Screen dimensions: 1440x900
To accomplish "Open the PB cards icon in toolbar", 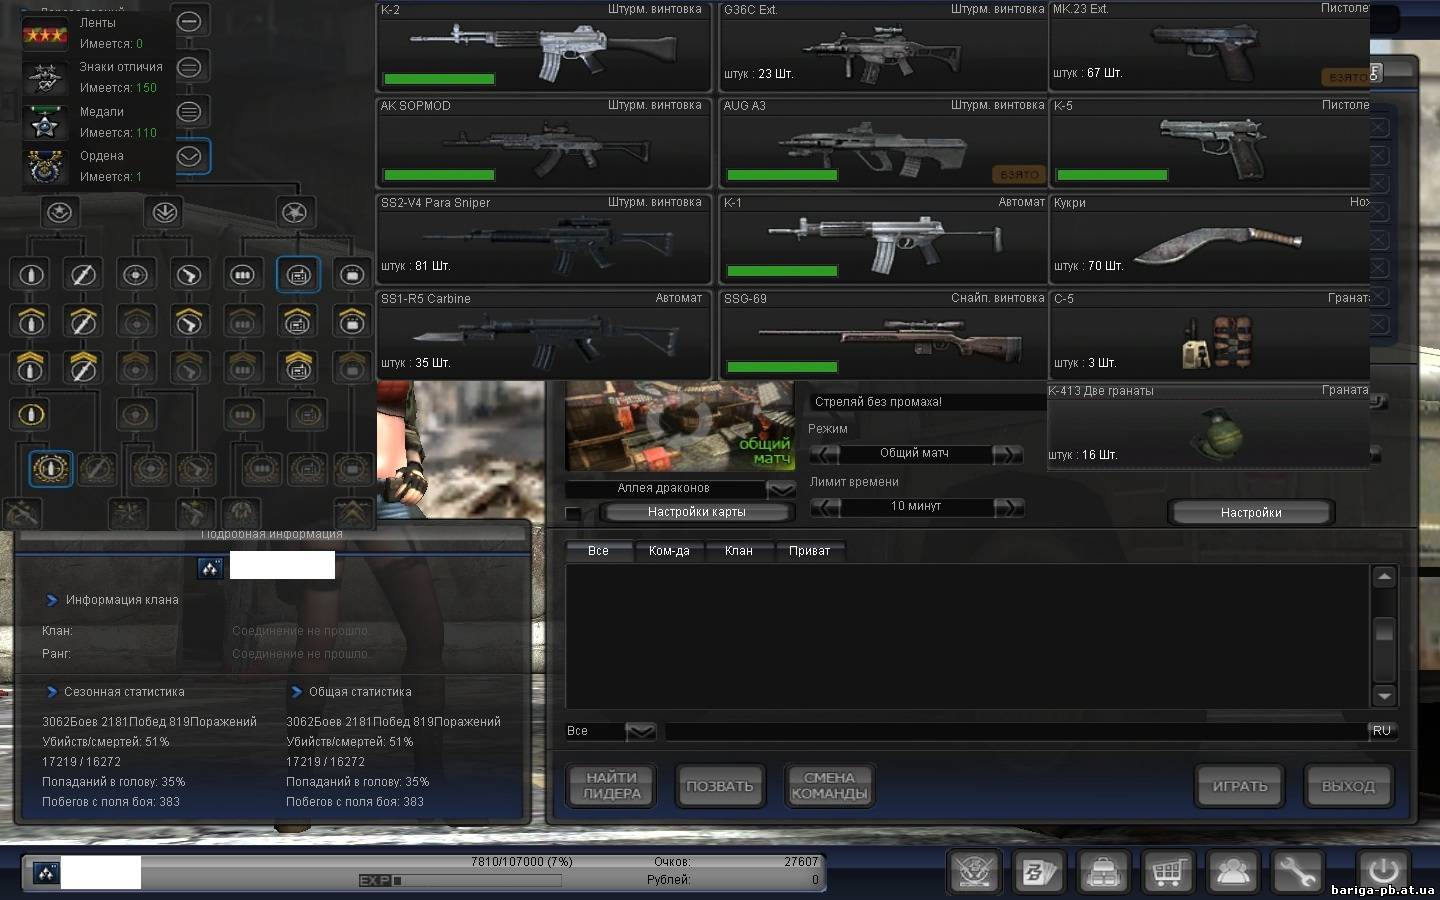I will [x=1038, y=871].
